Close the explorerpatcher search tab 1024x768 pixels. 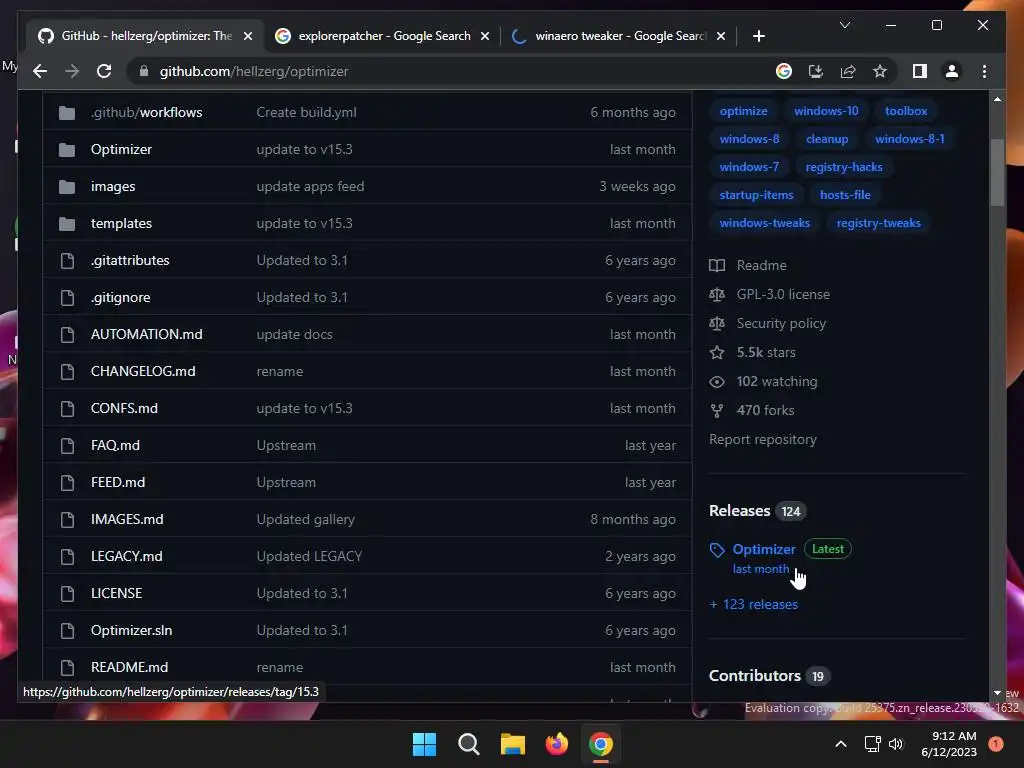coord(485,36)
